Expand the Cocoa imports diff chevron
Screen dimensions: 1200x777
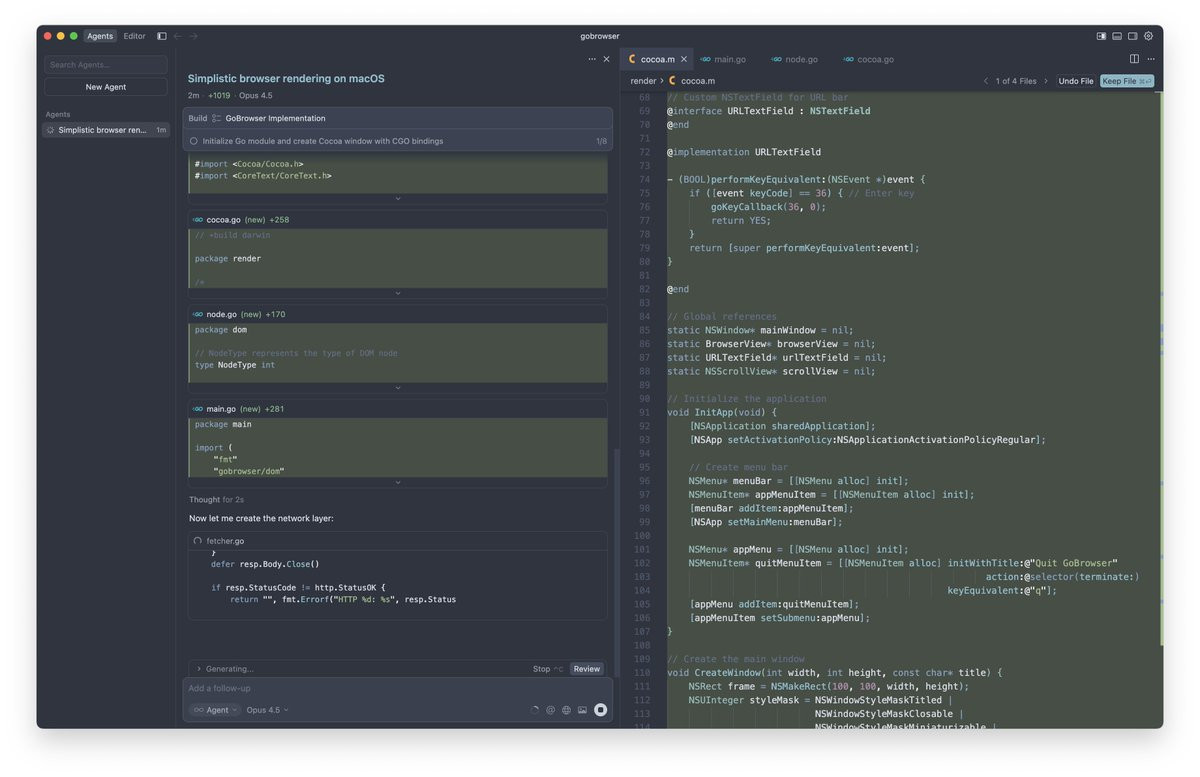point(398,198)
